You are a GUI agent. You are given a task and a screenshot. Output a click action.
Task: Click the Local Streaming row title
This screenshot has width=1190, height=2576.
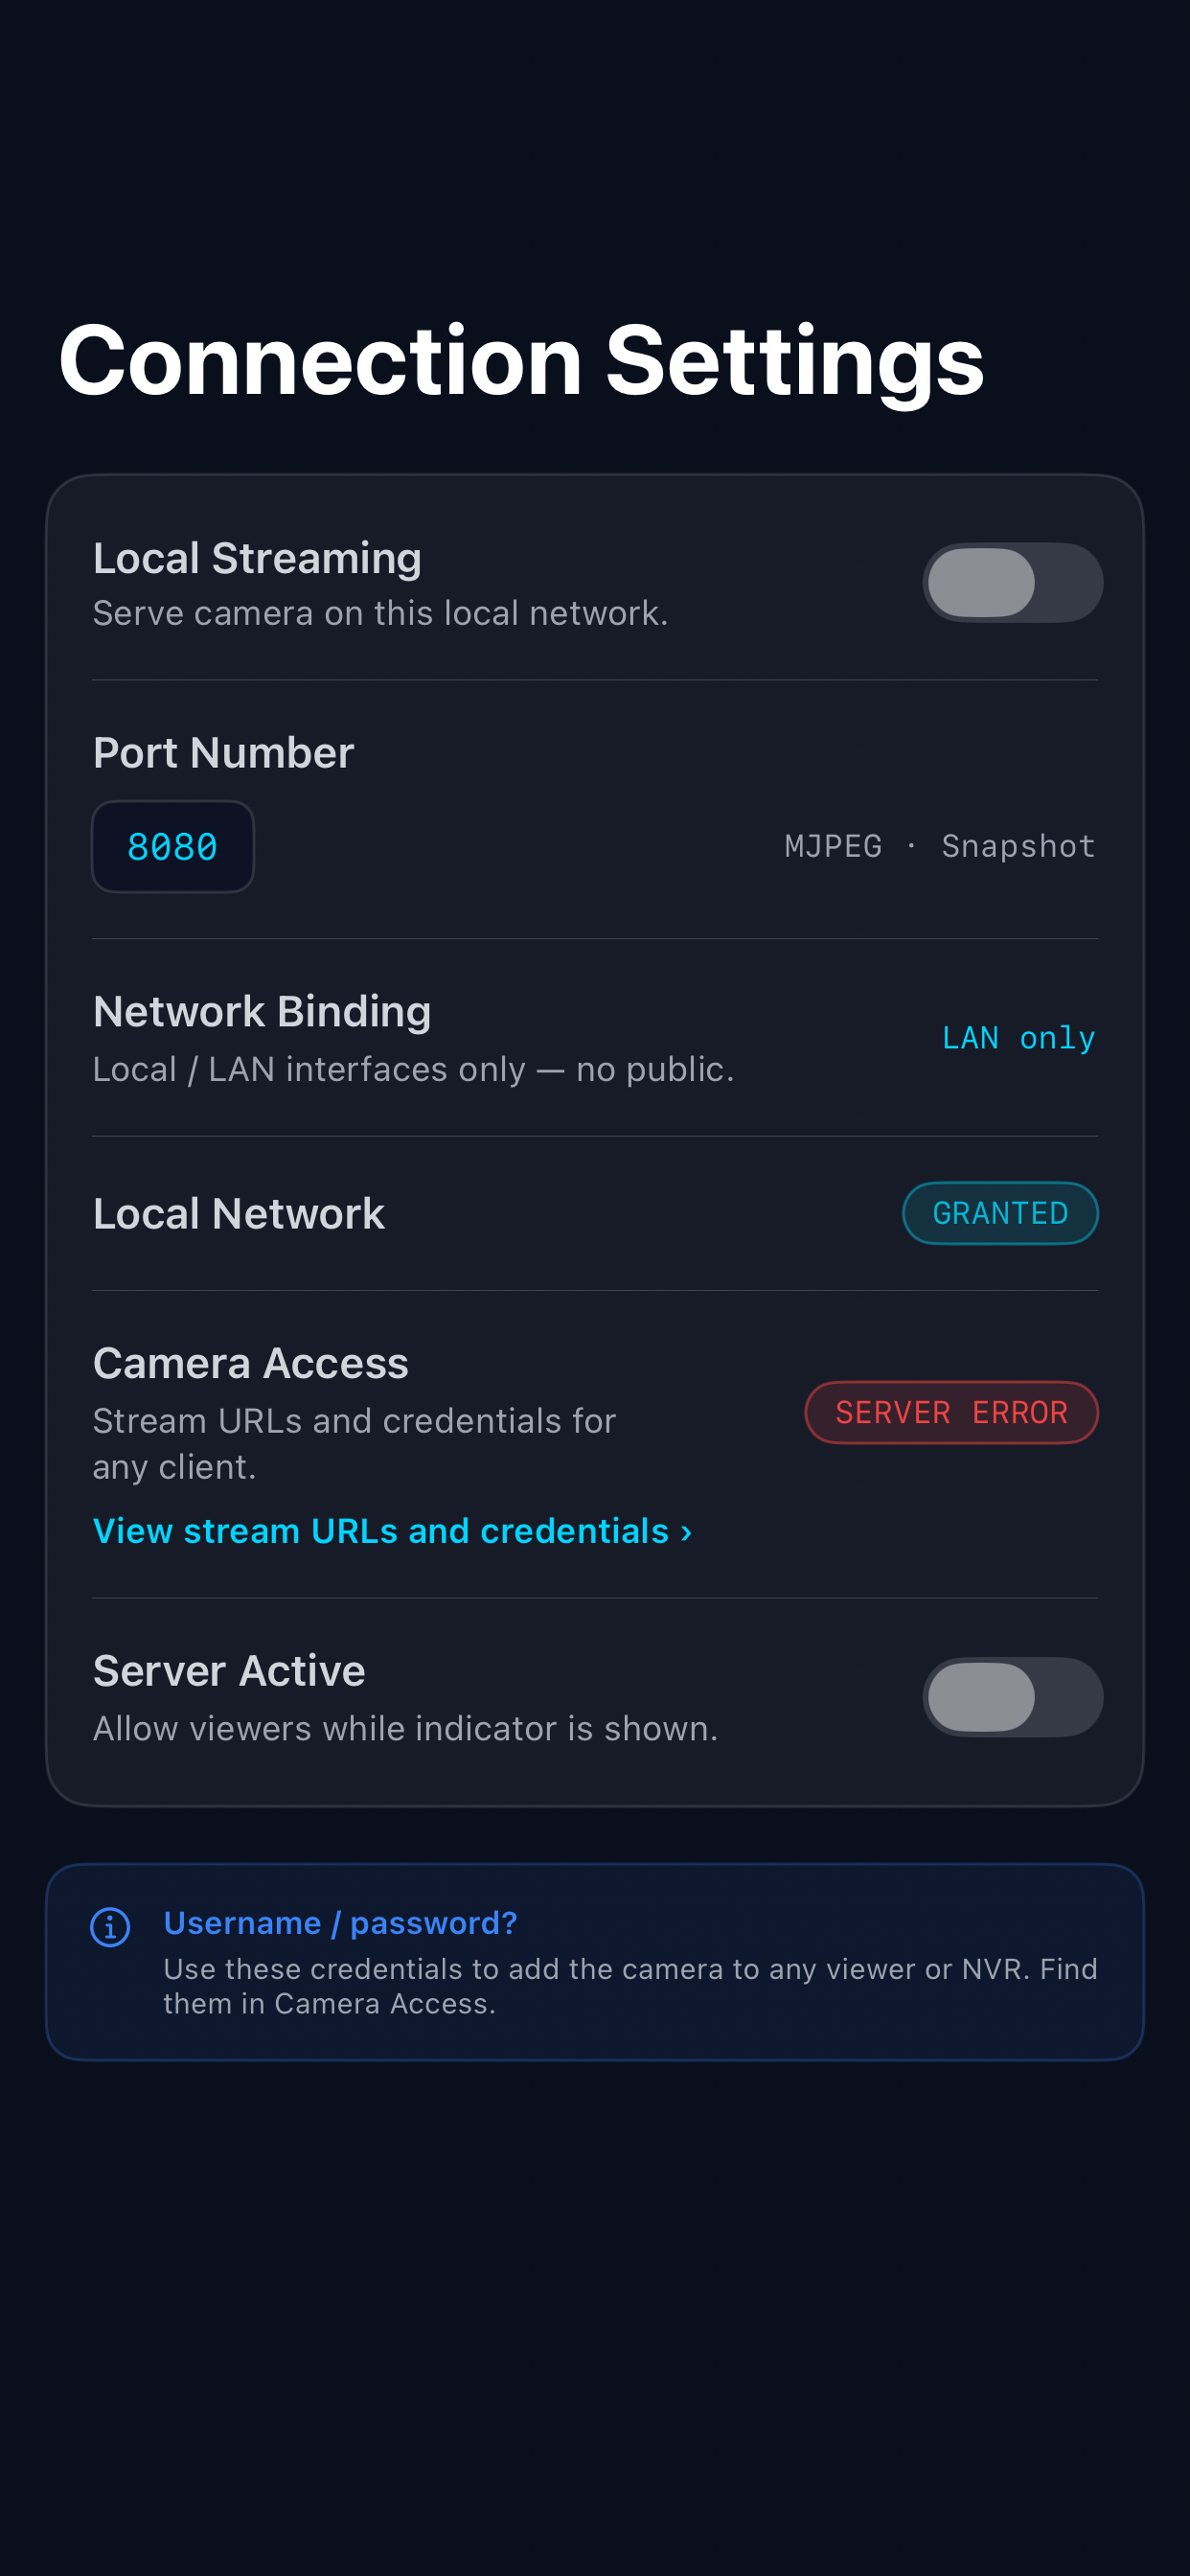(257, 558)
